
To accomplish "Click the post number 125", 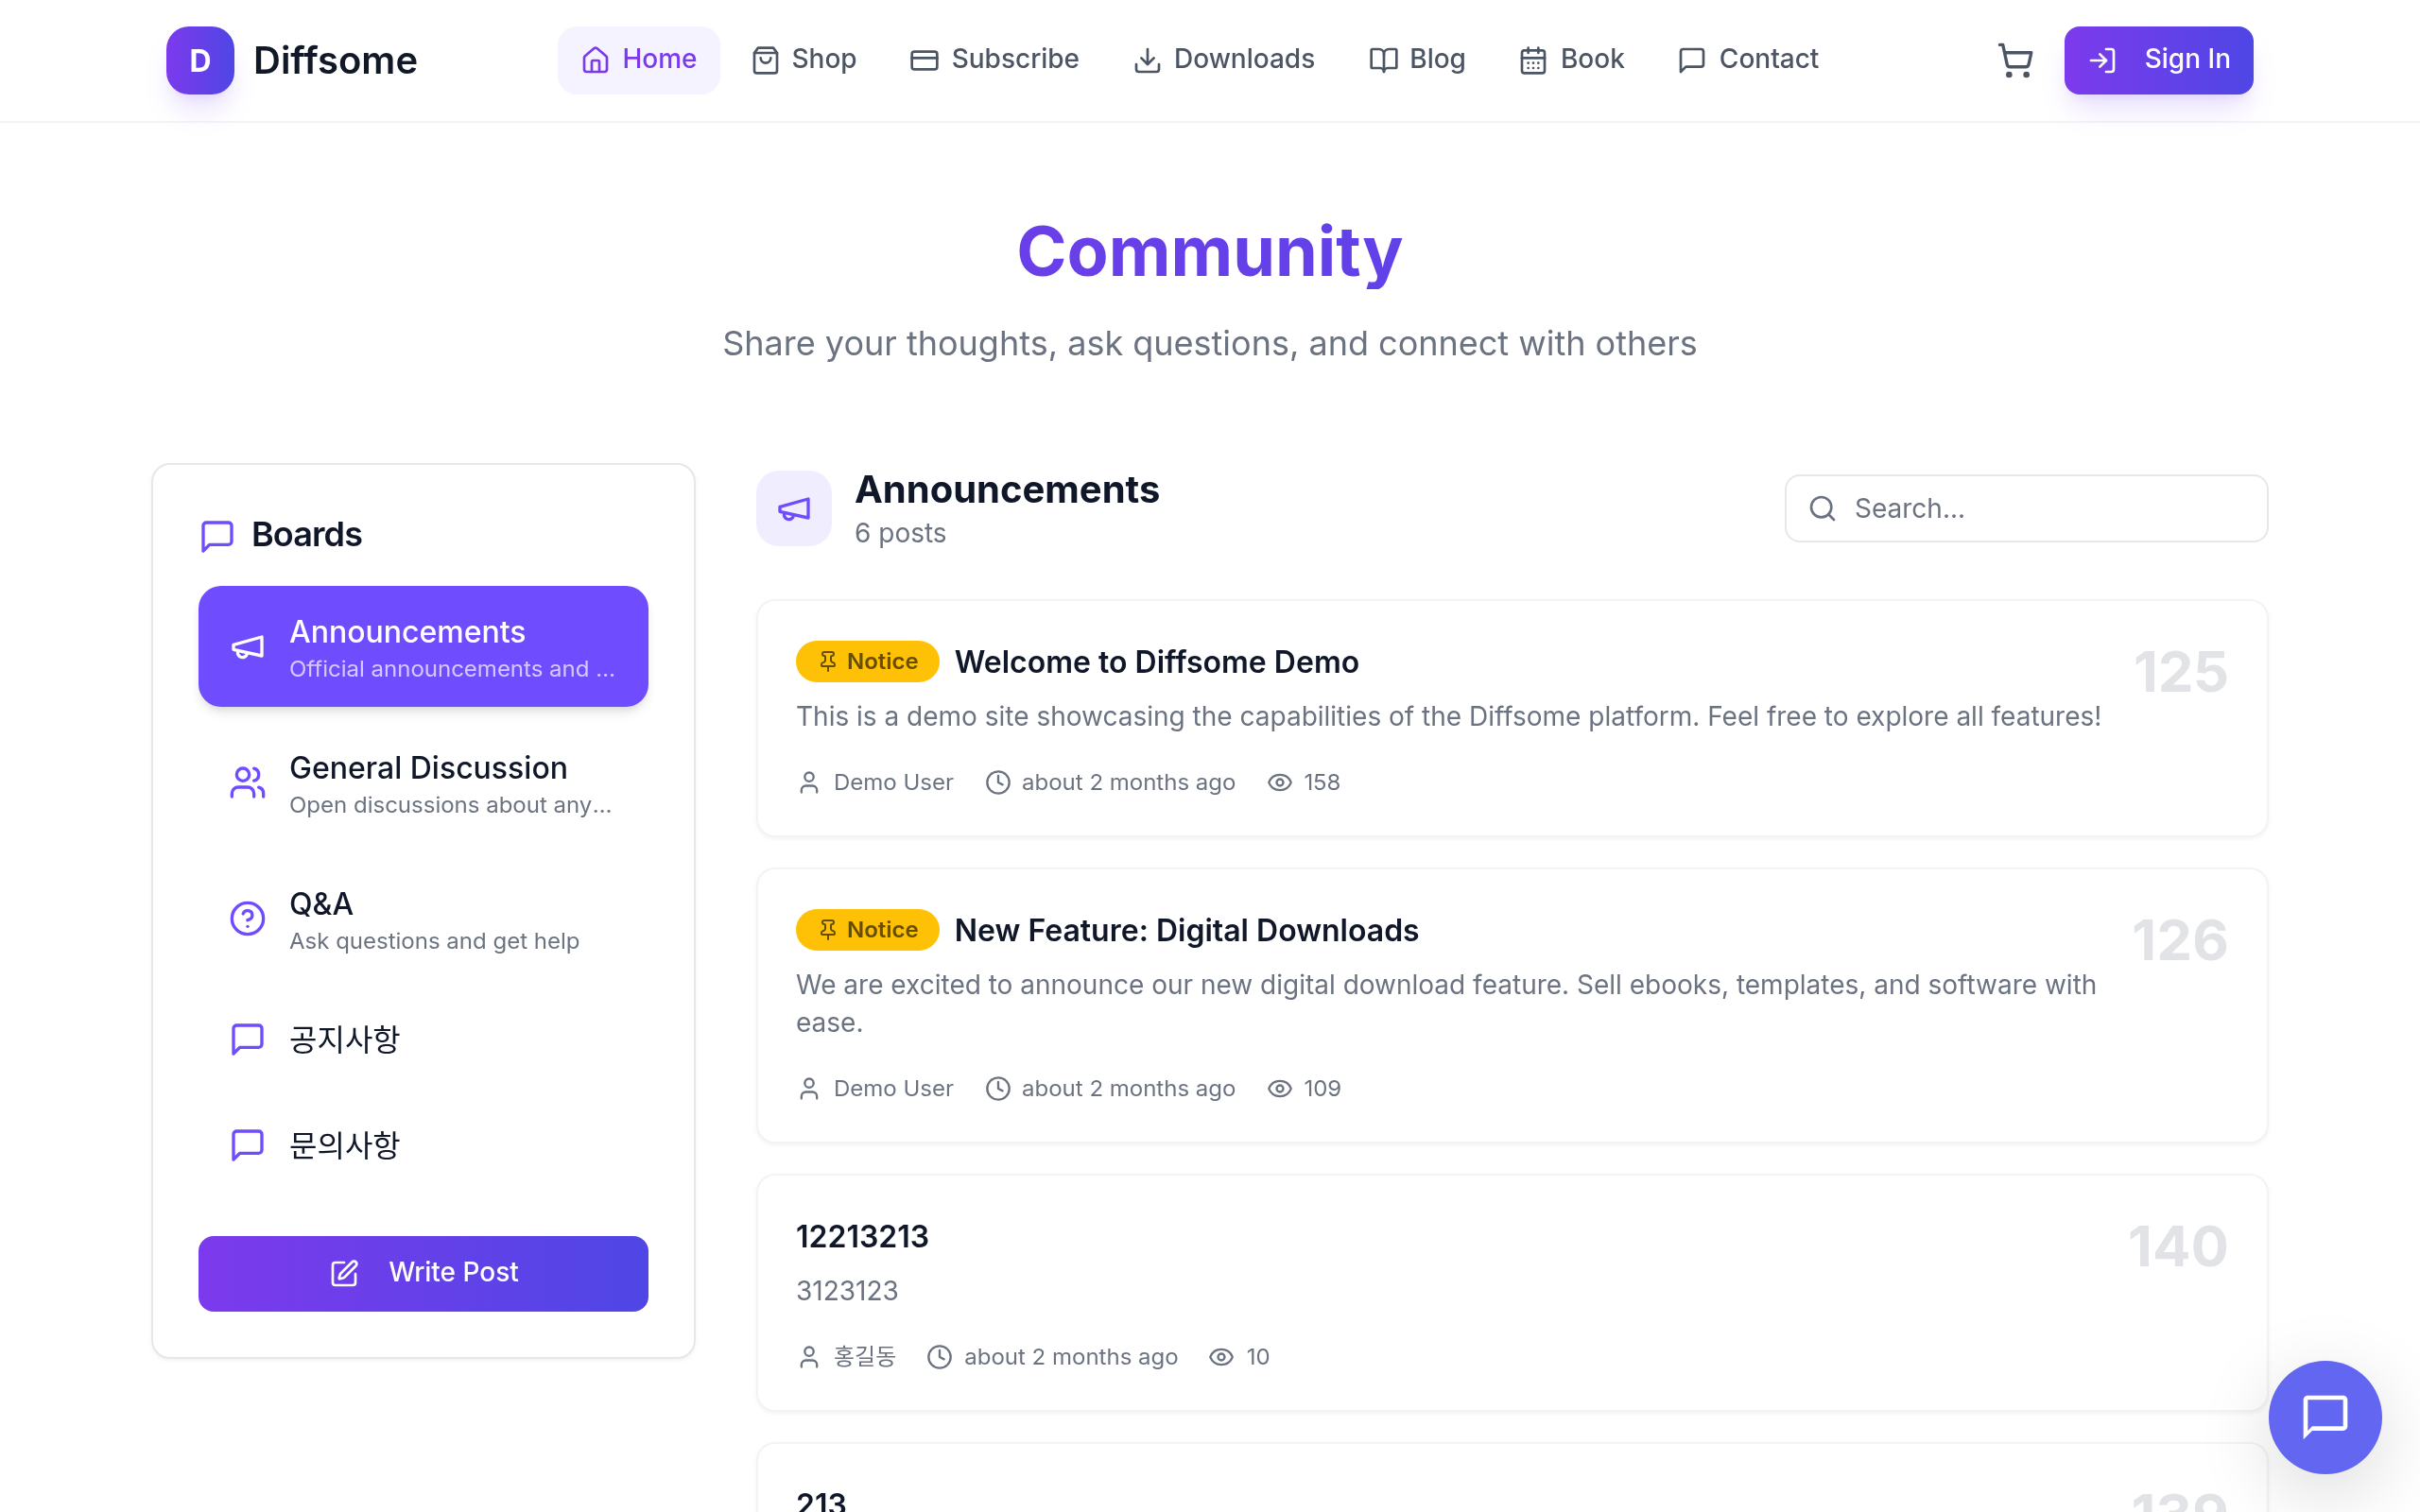I will [2180, 671].
